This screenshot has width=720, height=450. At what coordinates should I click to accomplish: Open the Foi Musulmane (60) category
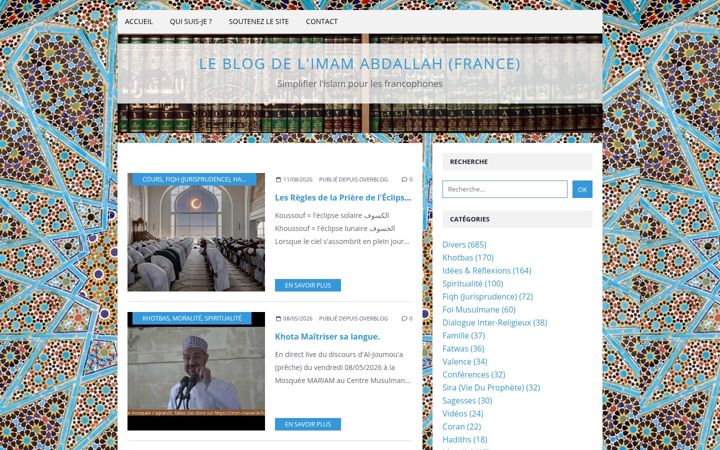pyautogui.click(x=479, y=309)
